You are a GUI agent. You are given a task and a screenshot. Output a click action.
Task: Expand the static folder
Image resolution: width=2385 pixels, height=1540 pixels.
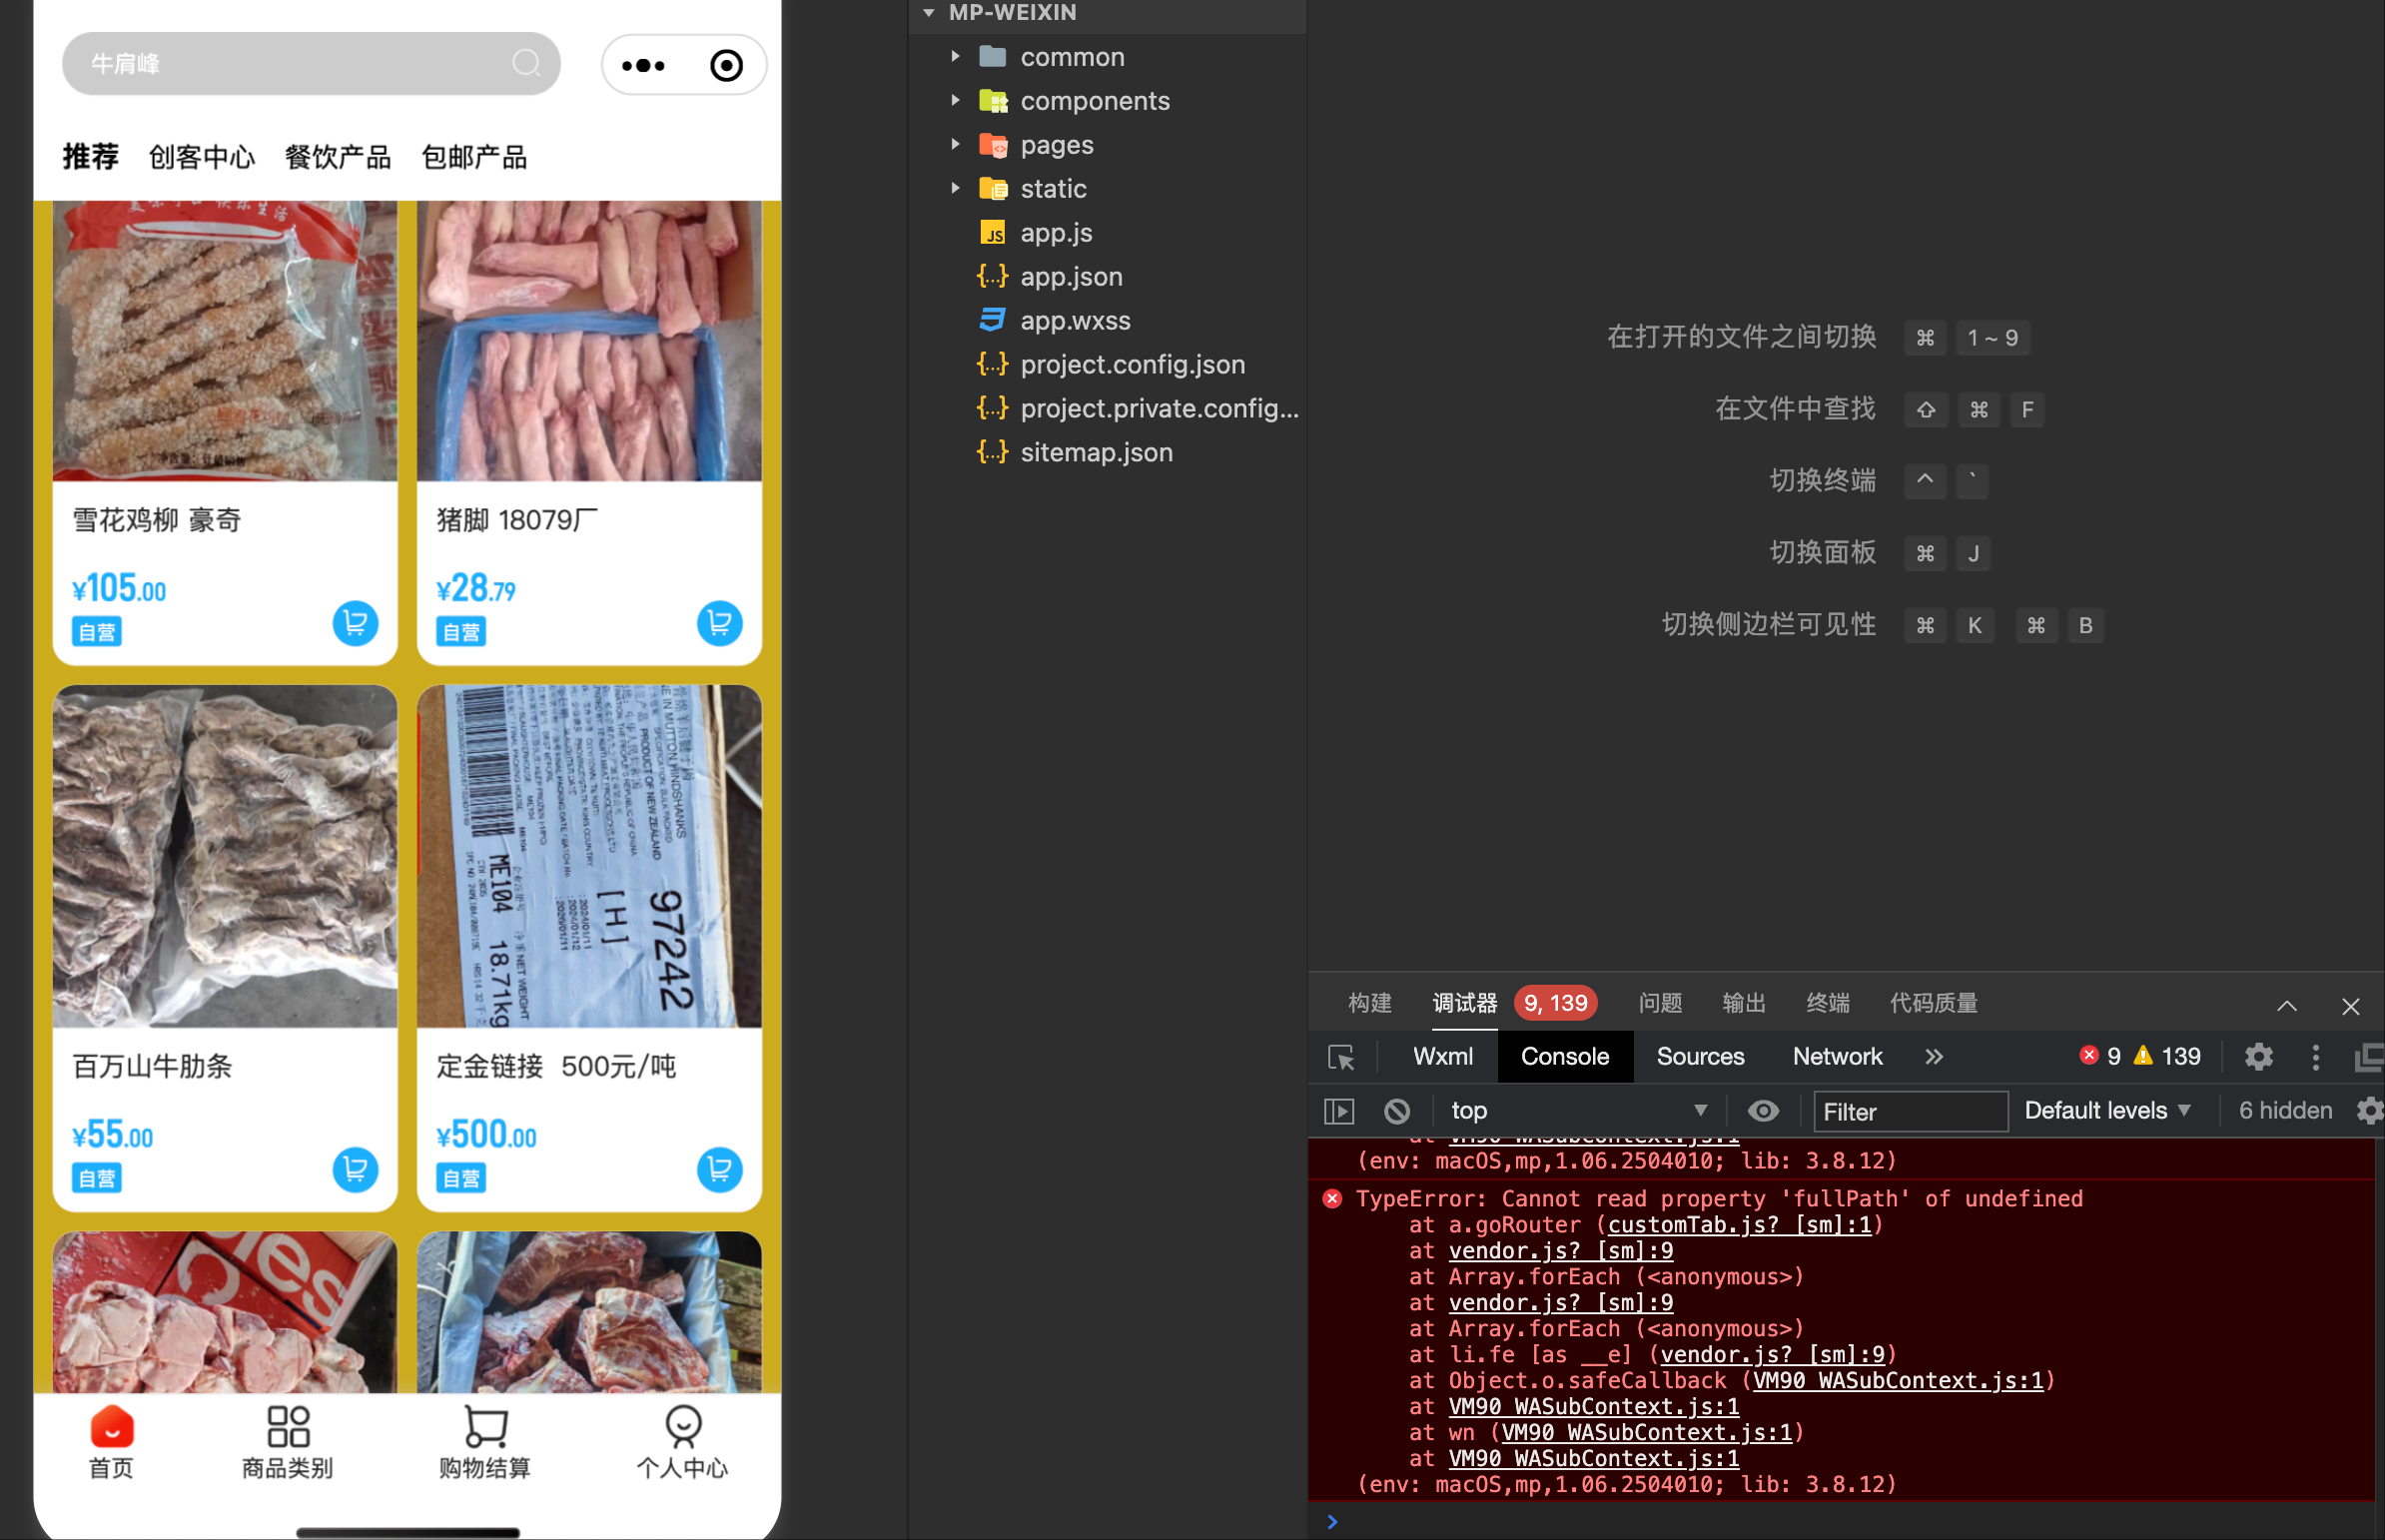tap(955, 189)
